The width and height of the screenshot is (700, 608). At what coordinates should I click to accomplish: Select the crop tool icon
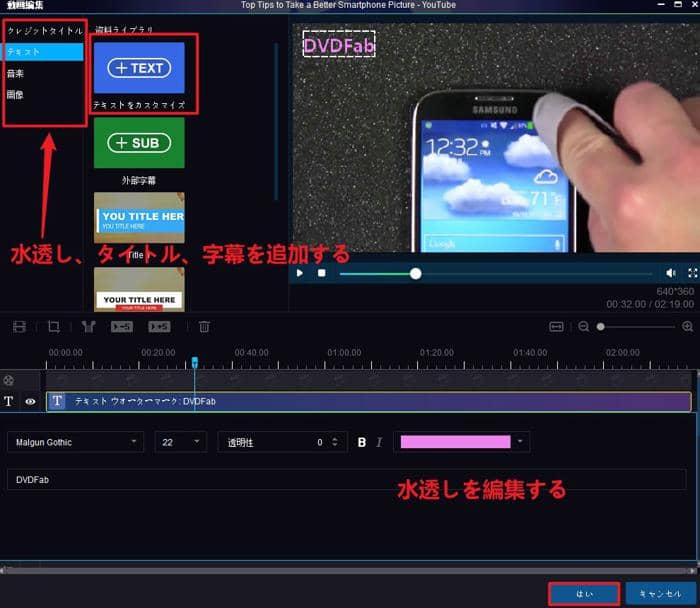pos(54,327)
